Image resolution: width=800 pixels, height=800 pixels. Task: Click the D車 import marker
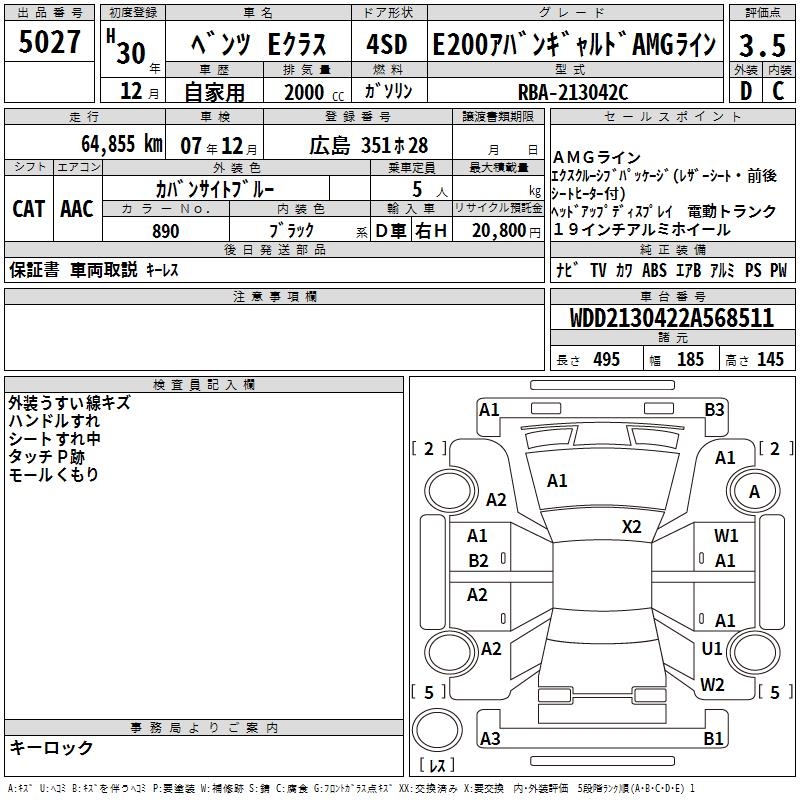point(391,231)
